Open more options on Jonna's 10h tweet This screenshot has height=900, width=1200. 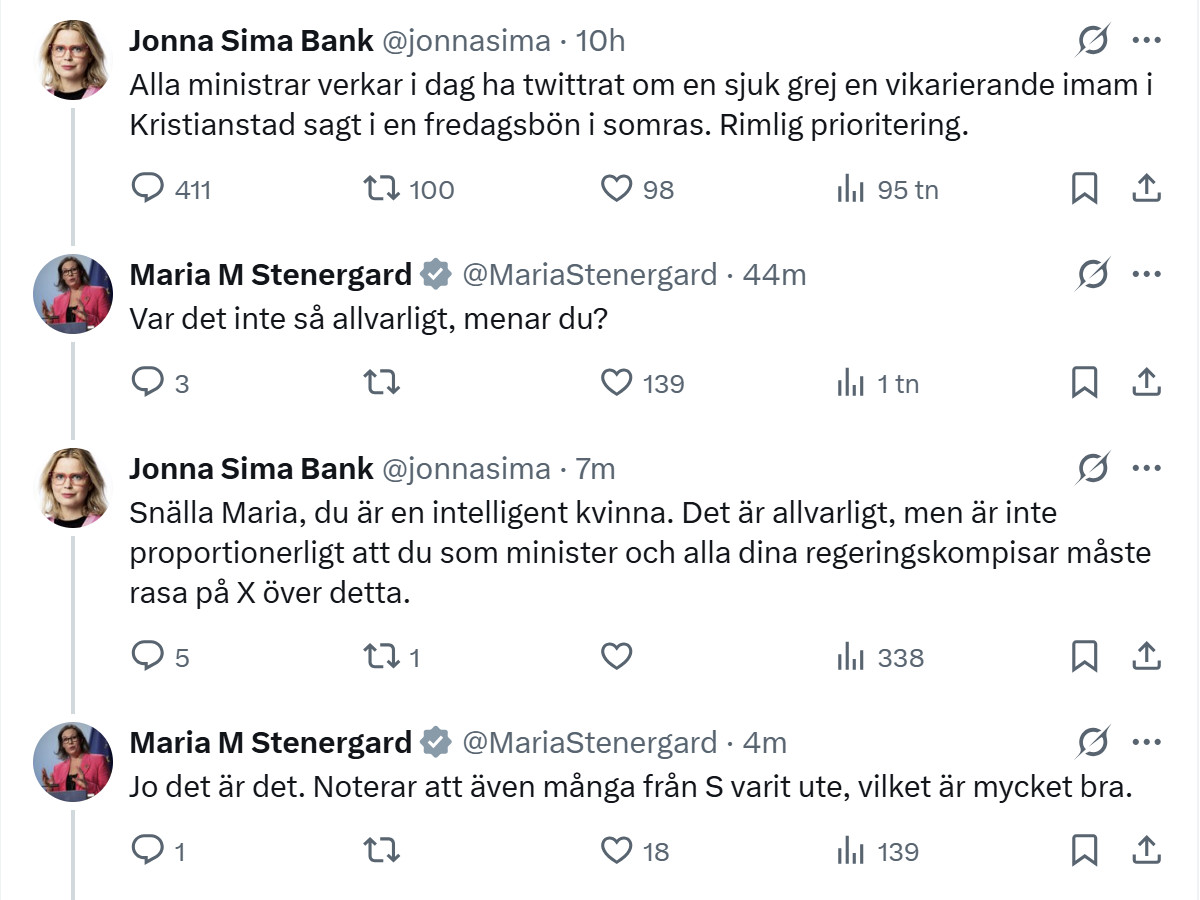click(x=1145, y=41)
